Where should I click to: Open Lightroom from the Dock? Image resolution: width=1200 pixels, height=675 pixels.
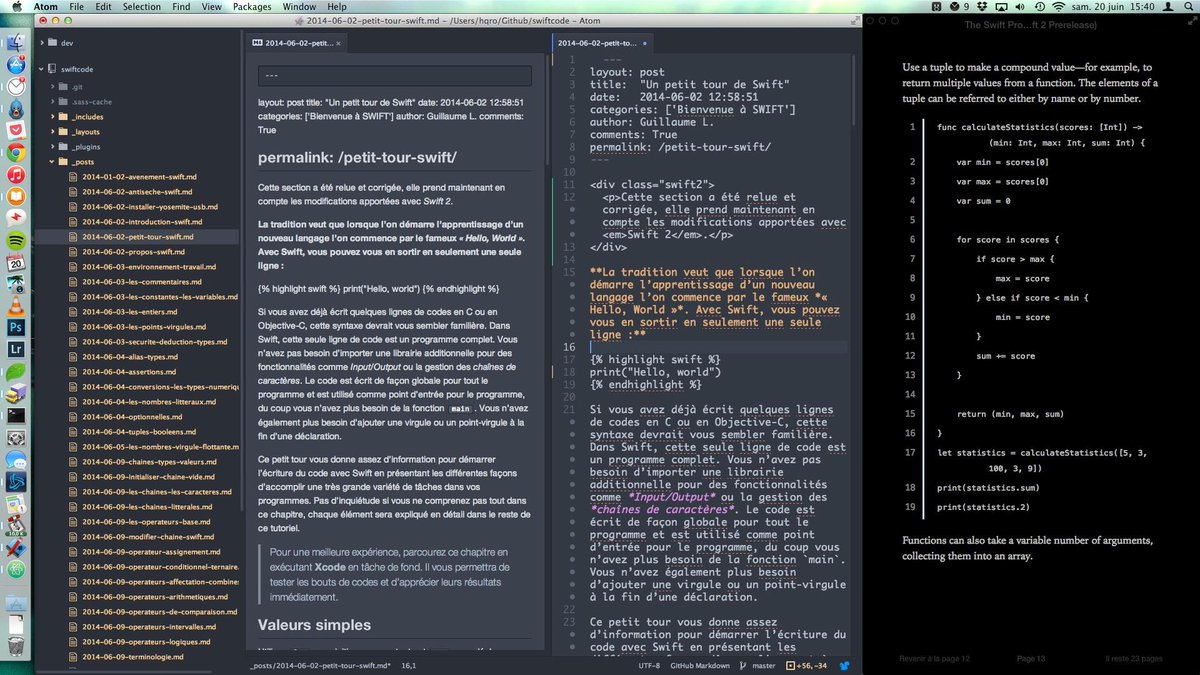click(17, 349)
